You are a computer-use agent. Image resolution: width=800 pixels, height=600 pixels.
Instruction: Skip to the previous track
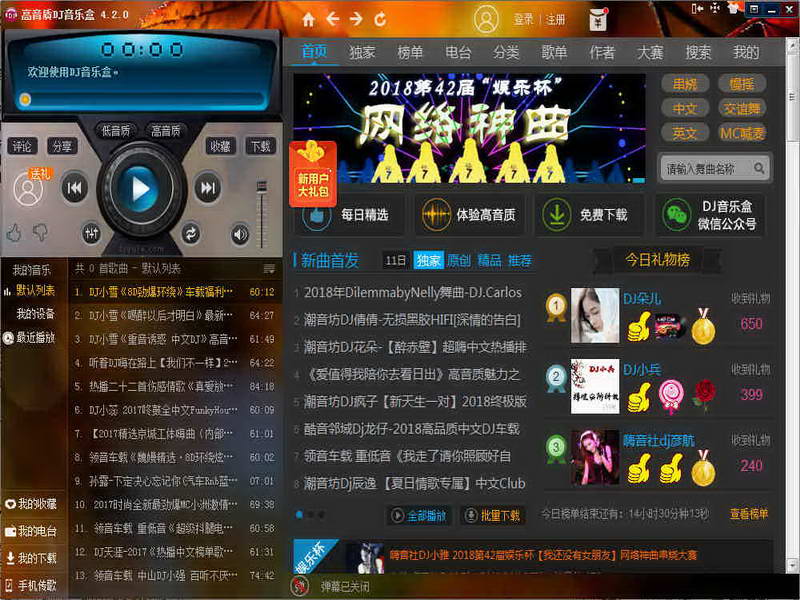pyautogui.click(x=74, y=188)
